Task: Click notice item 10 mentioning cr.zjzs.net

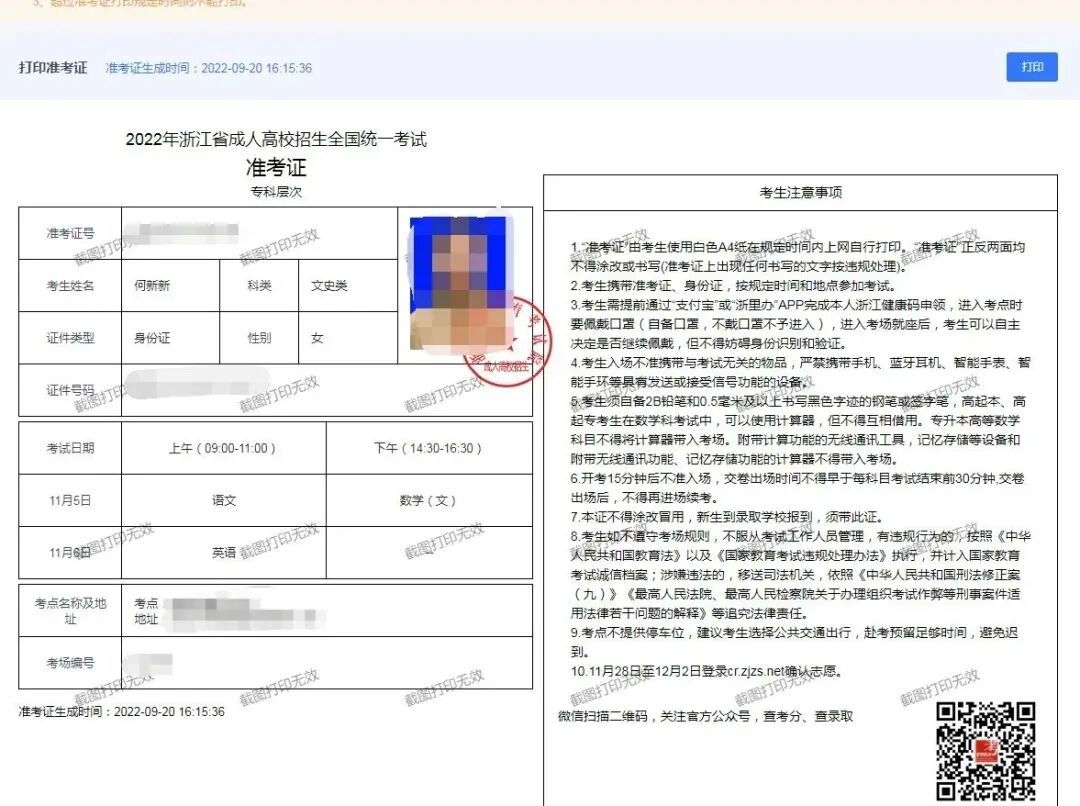Action: (706, 671)
